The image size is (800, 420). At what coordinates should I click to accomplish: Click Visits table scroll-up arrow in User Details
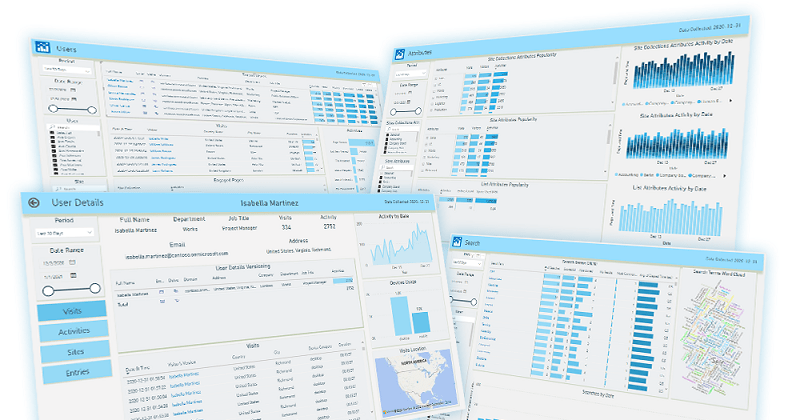[x=364, y=342]
